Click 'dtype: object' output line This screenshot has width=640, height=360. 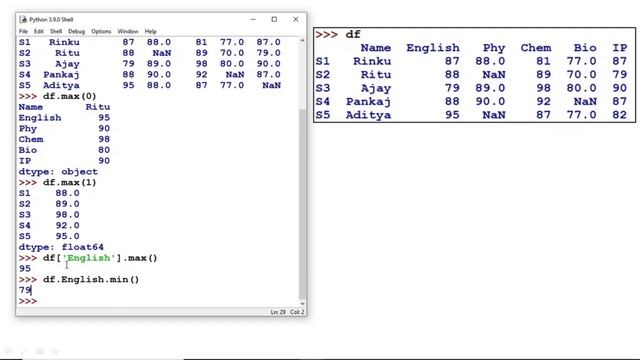click(58, 172)
